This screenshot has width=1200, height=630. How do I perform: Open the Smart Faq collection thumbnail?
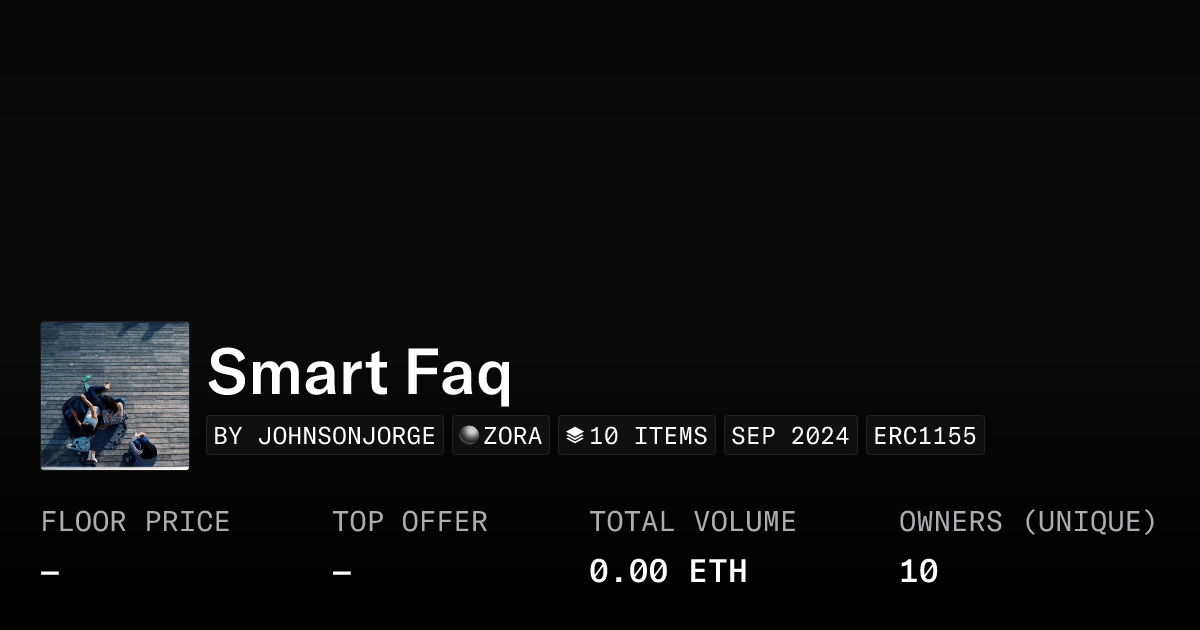[x=115, y=396]
